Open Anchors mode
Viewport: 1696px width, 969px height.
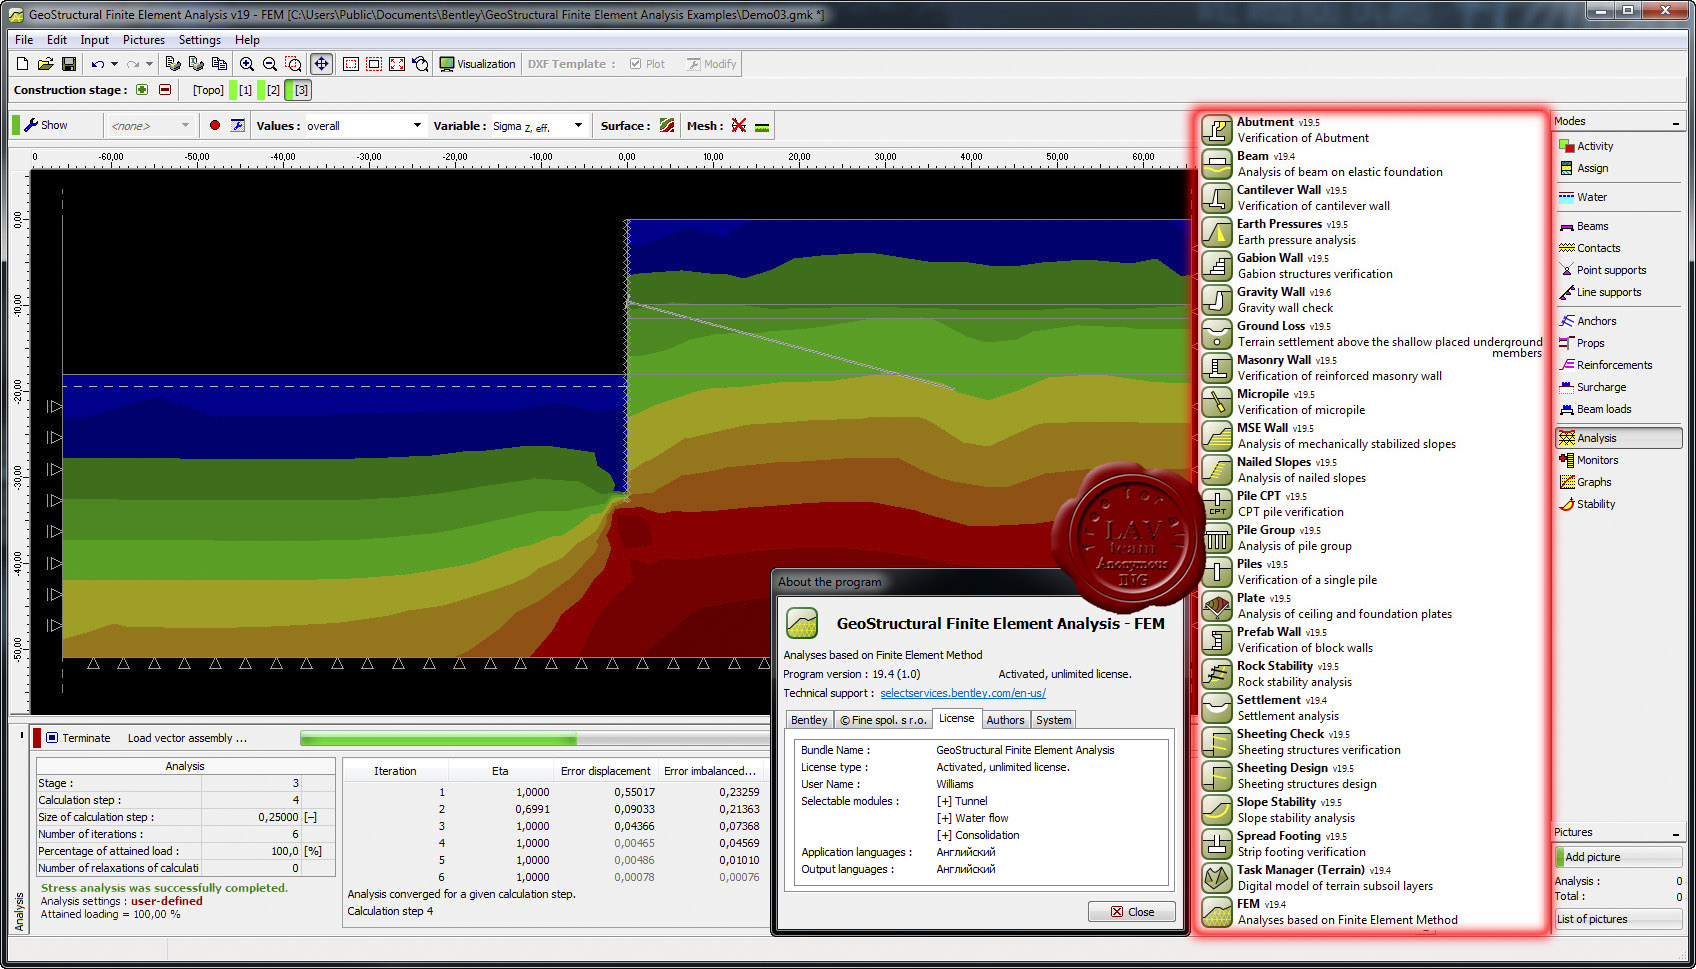(1588, 321)
